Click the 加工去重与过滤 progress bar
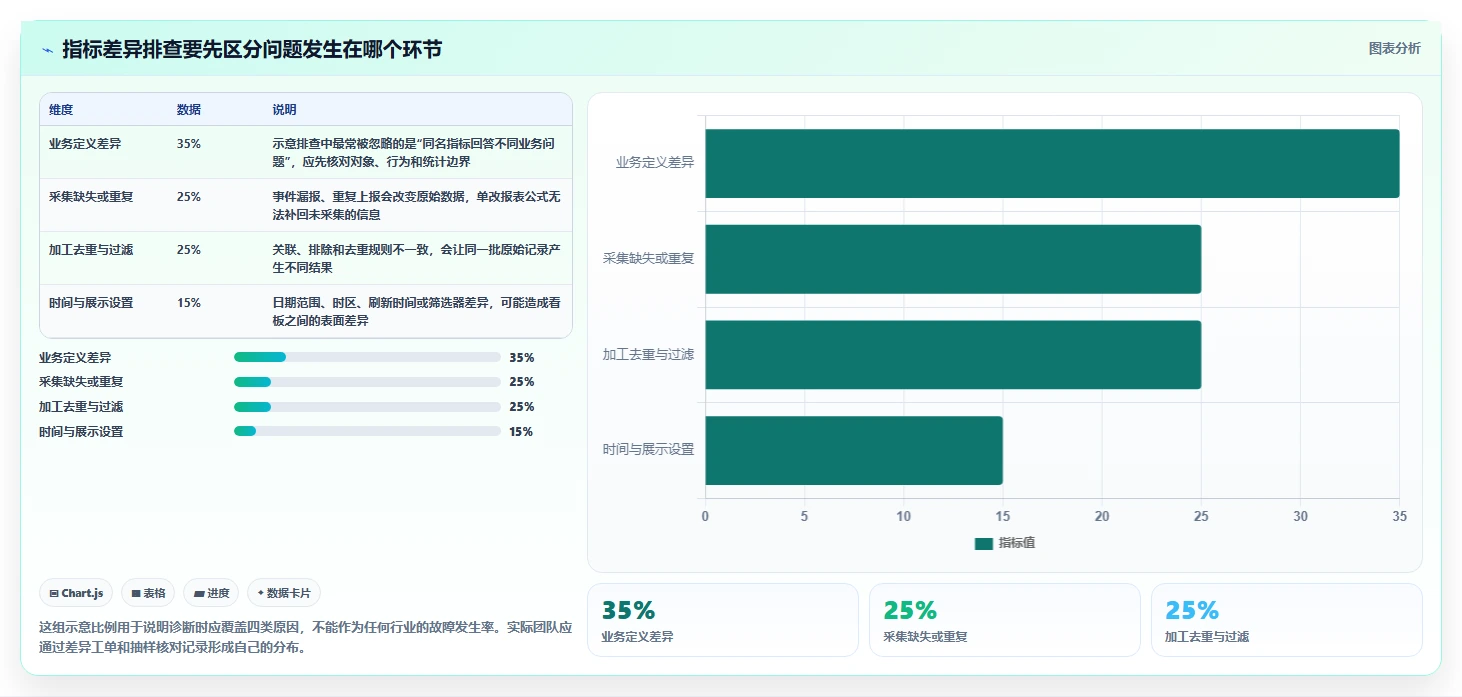Screen dimensions: 1462x697 point(367,407)
